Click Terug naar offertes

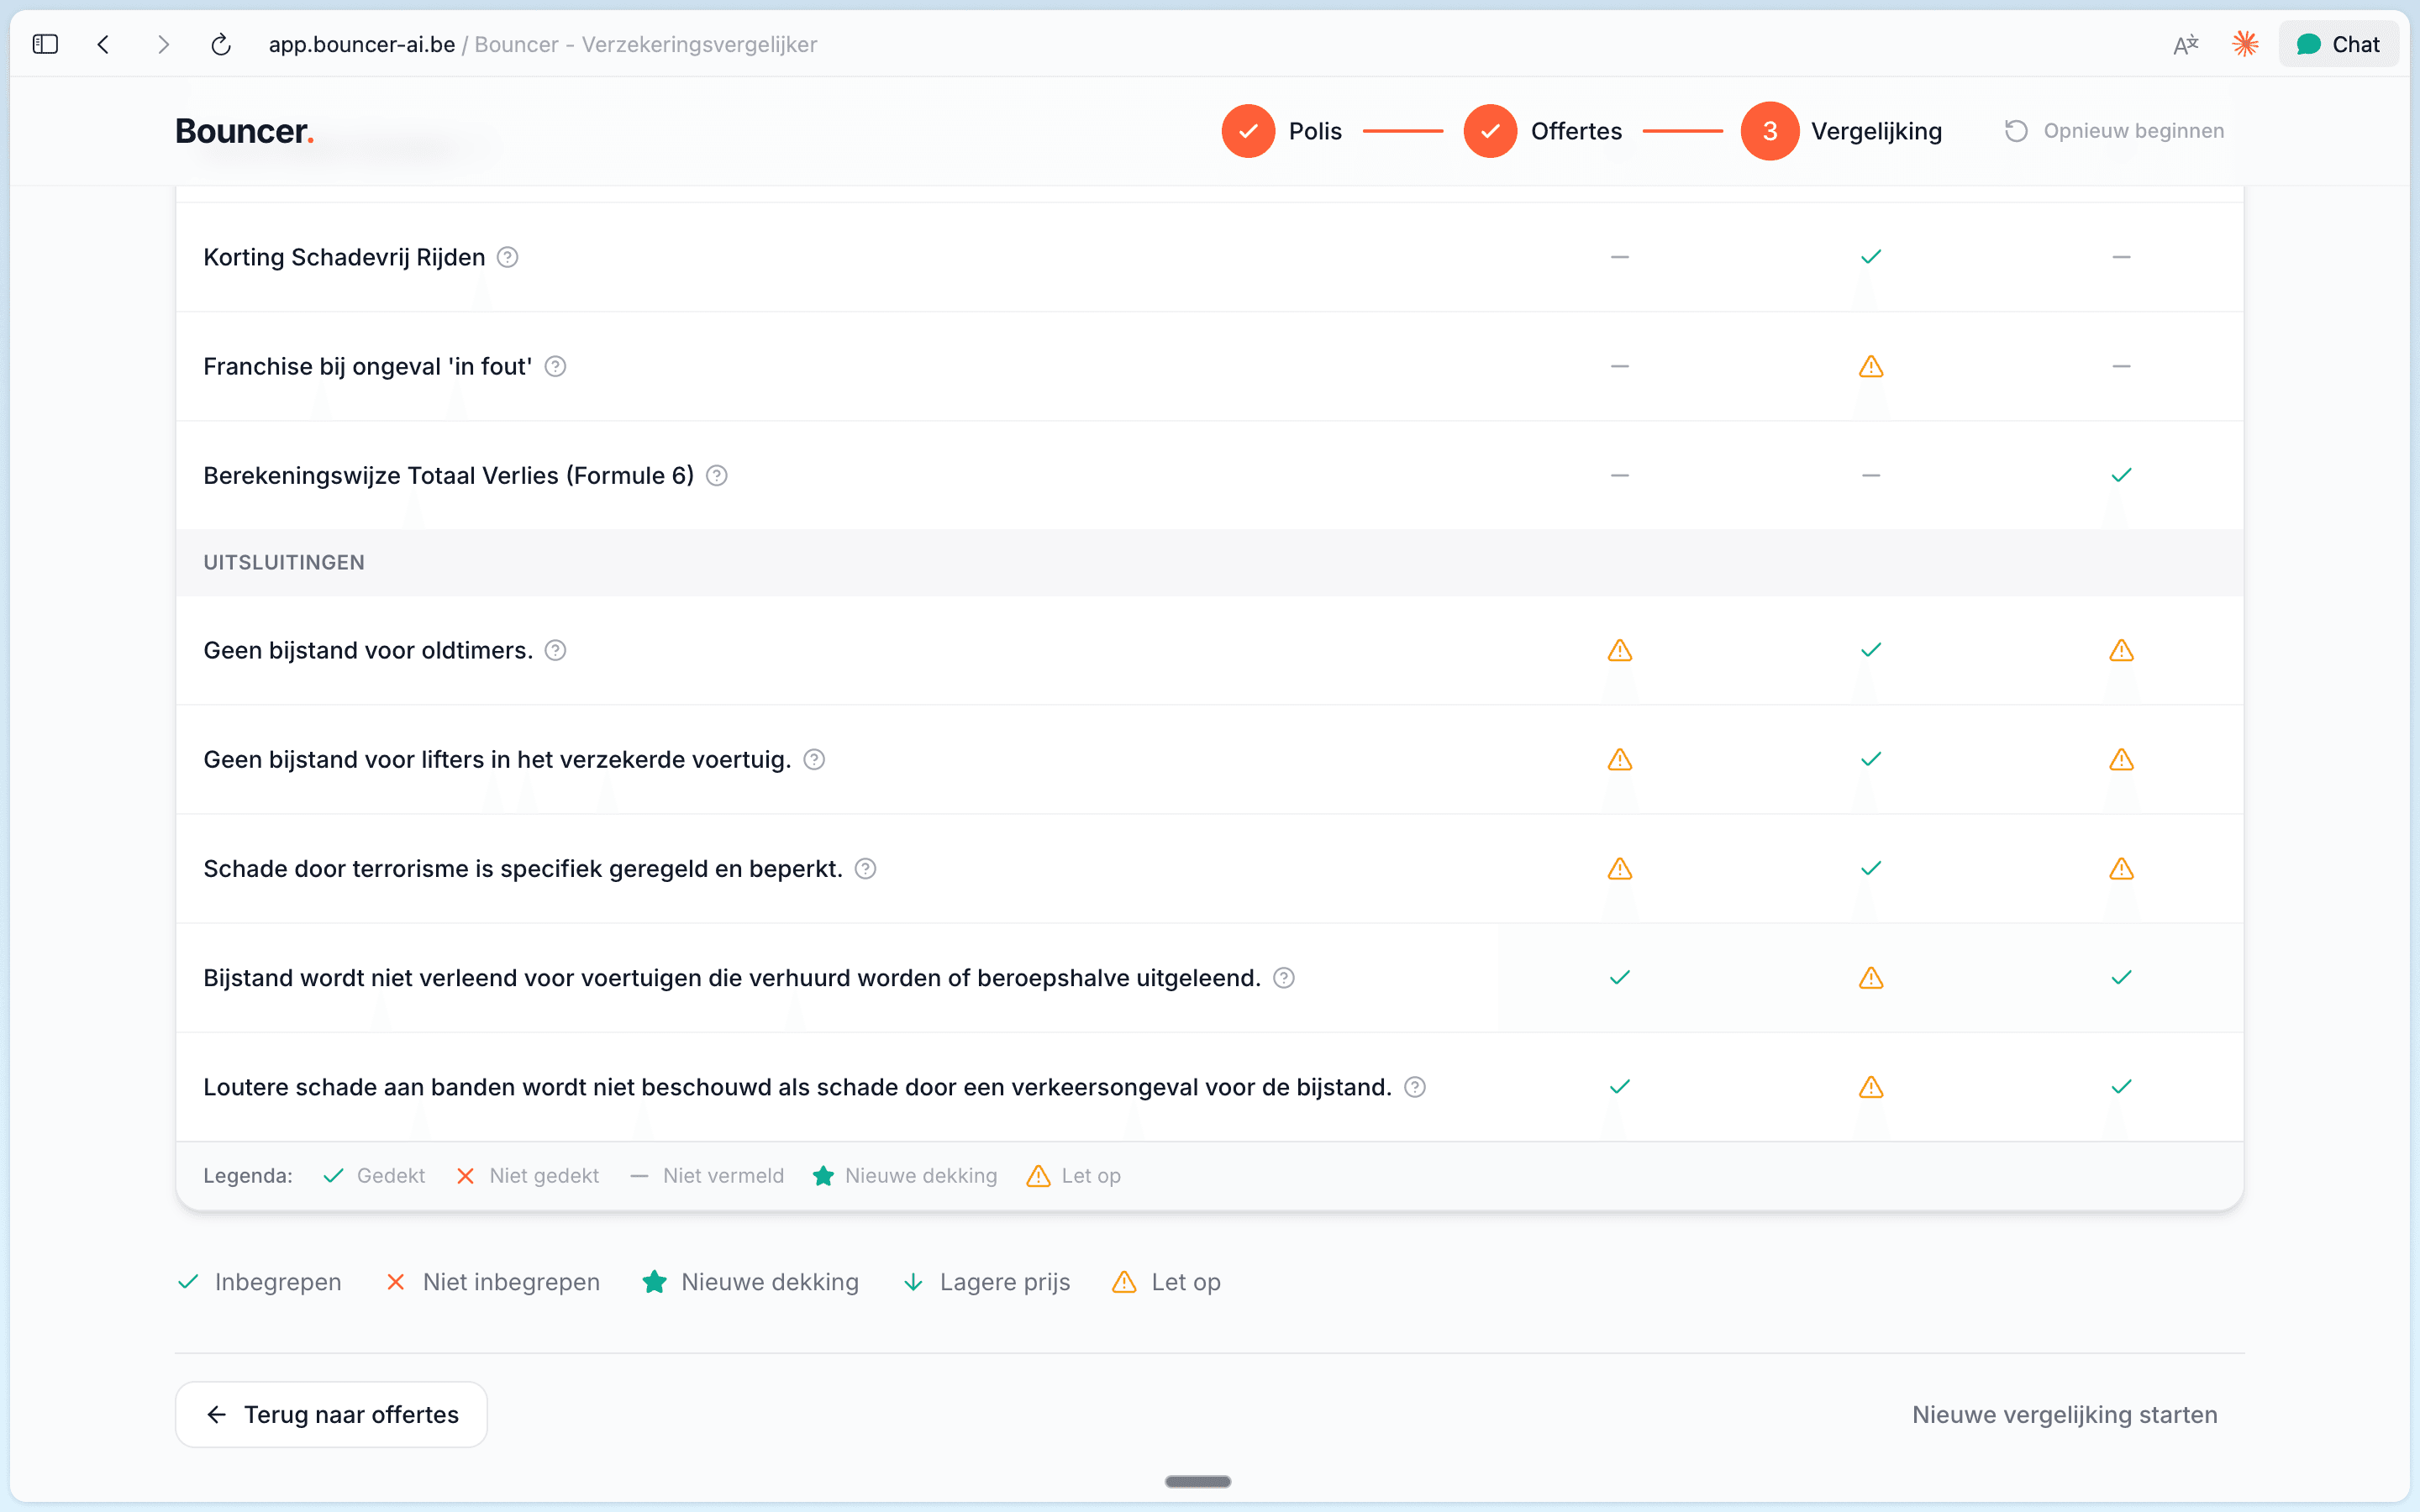(x=331, y=1414)
